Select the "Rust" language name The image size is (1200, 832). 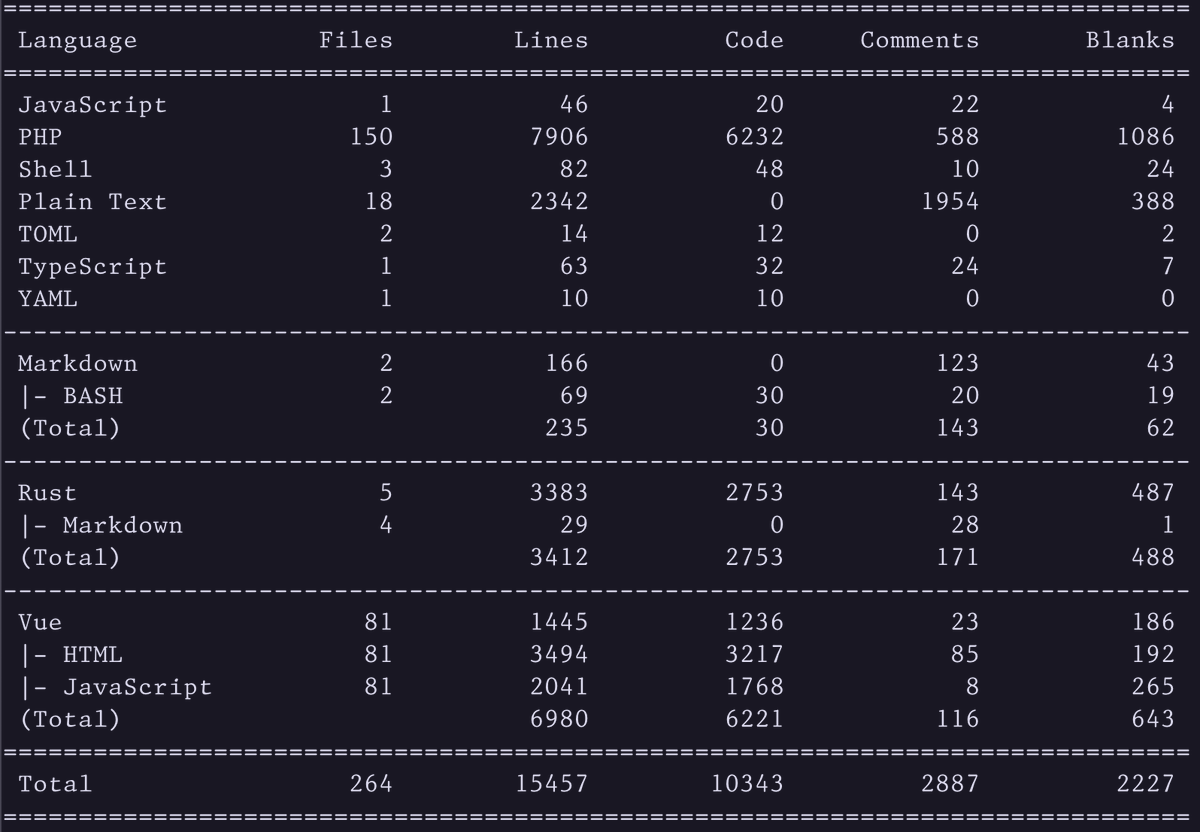tap(47, 492)
